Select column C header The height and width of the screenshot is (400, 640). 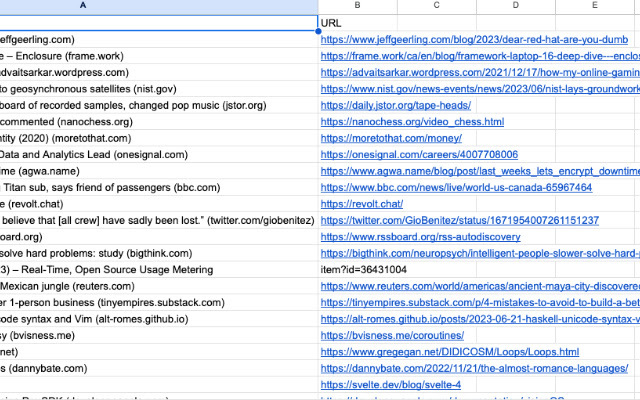(x=437, y=5)
